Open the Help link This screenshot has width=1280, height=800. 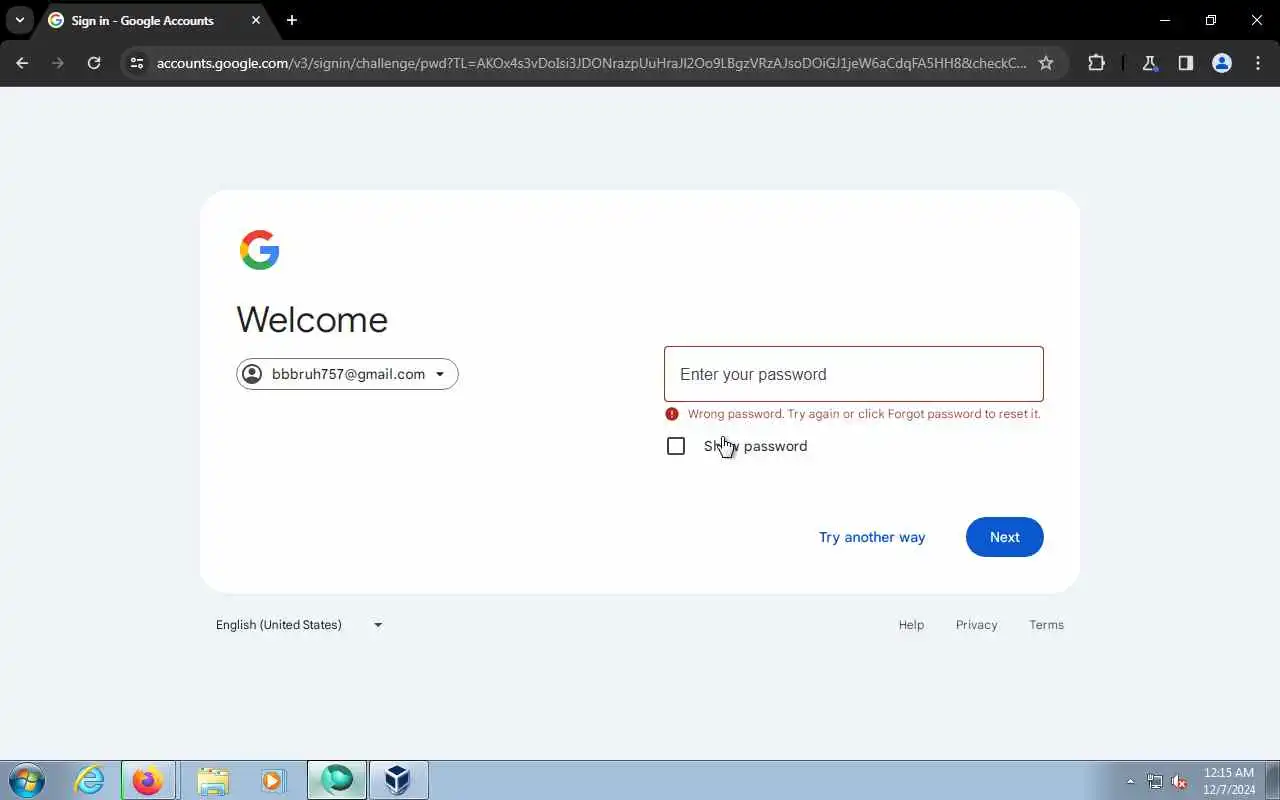pos(911,625)
